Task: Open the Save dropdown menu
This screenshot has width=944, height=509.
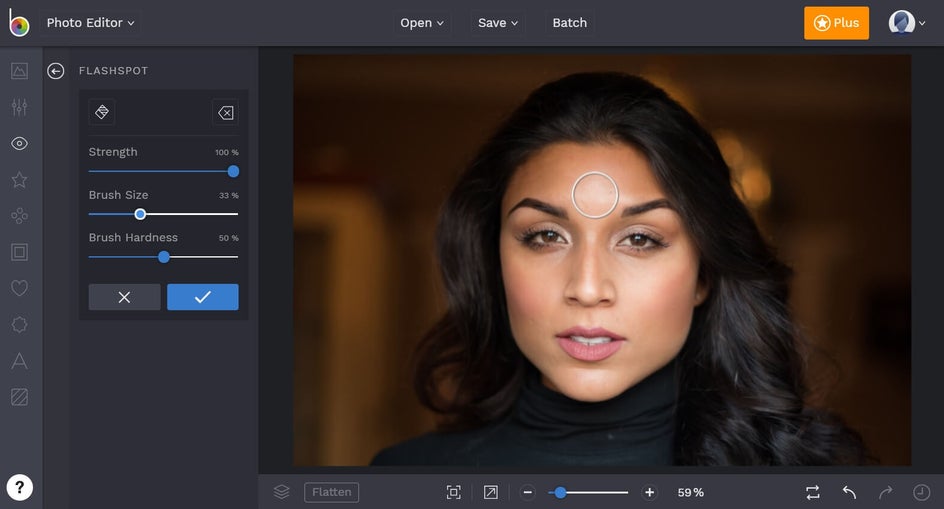Action: [x=498, y=23]
